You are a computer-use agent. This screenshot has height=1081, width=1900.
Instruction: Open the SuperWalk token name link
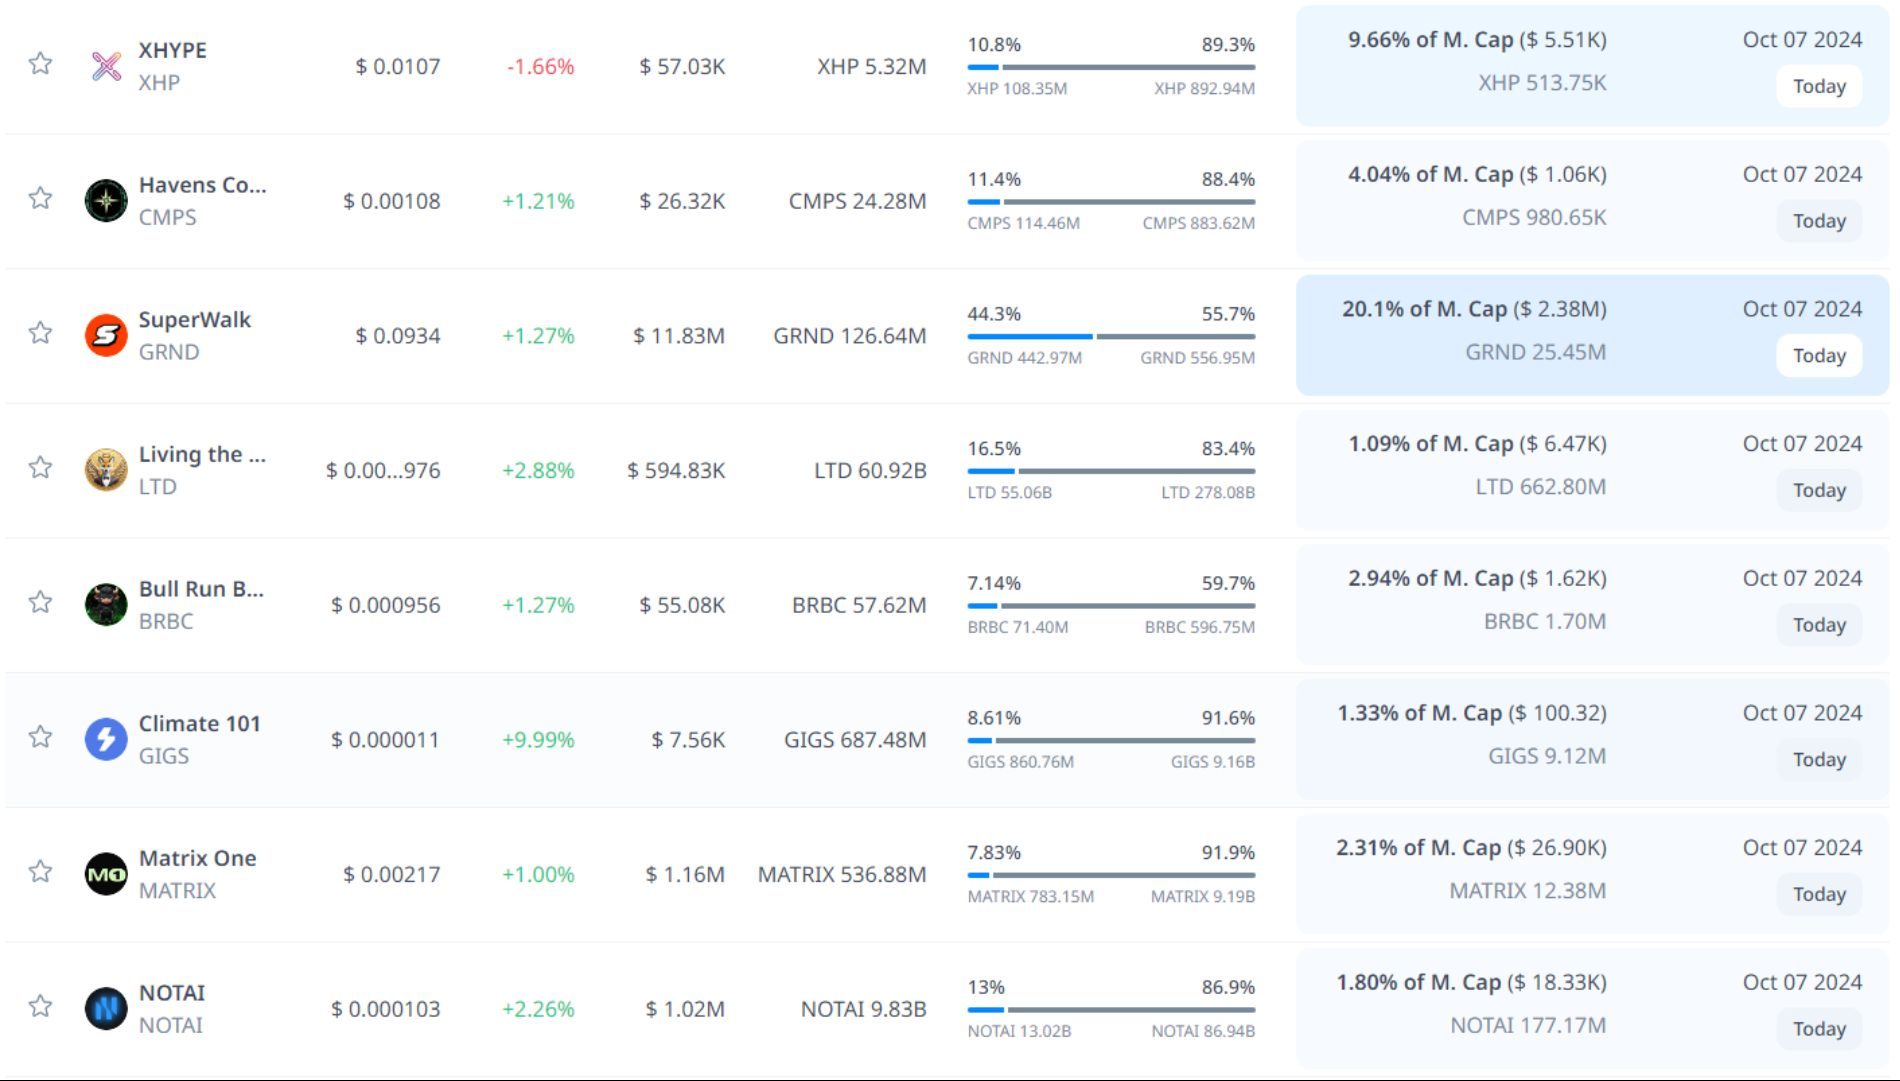194,320
